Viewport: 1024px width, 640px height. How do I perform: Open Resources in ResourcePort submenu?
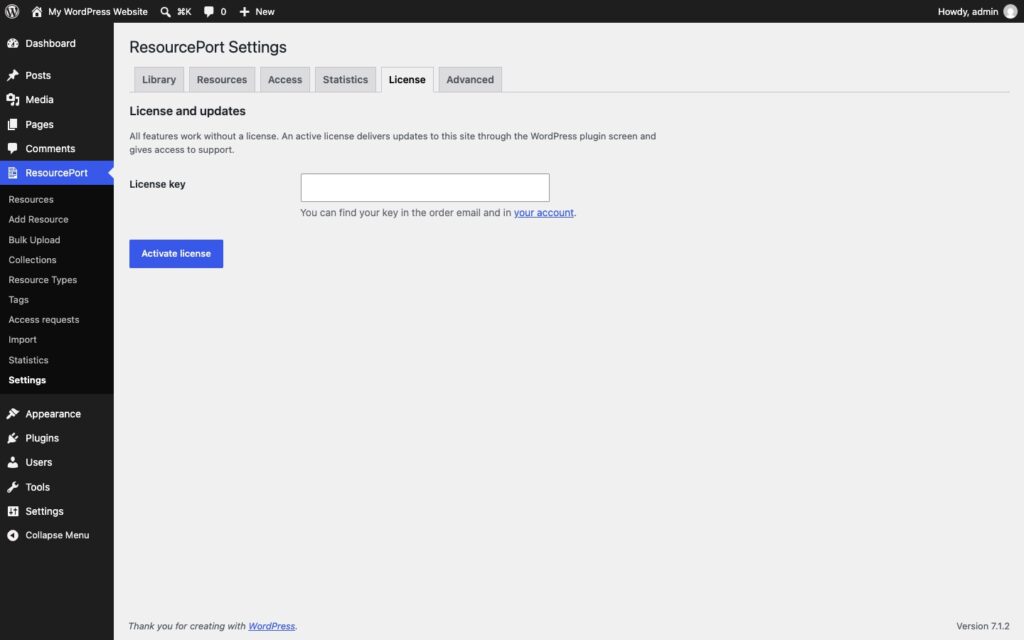pyautogui.click(x=31, y=199)
